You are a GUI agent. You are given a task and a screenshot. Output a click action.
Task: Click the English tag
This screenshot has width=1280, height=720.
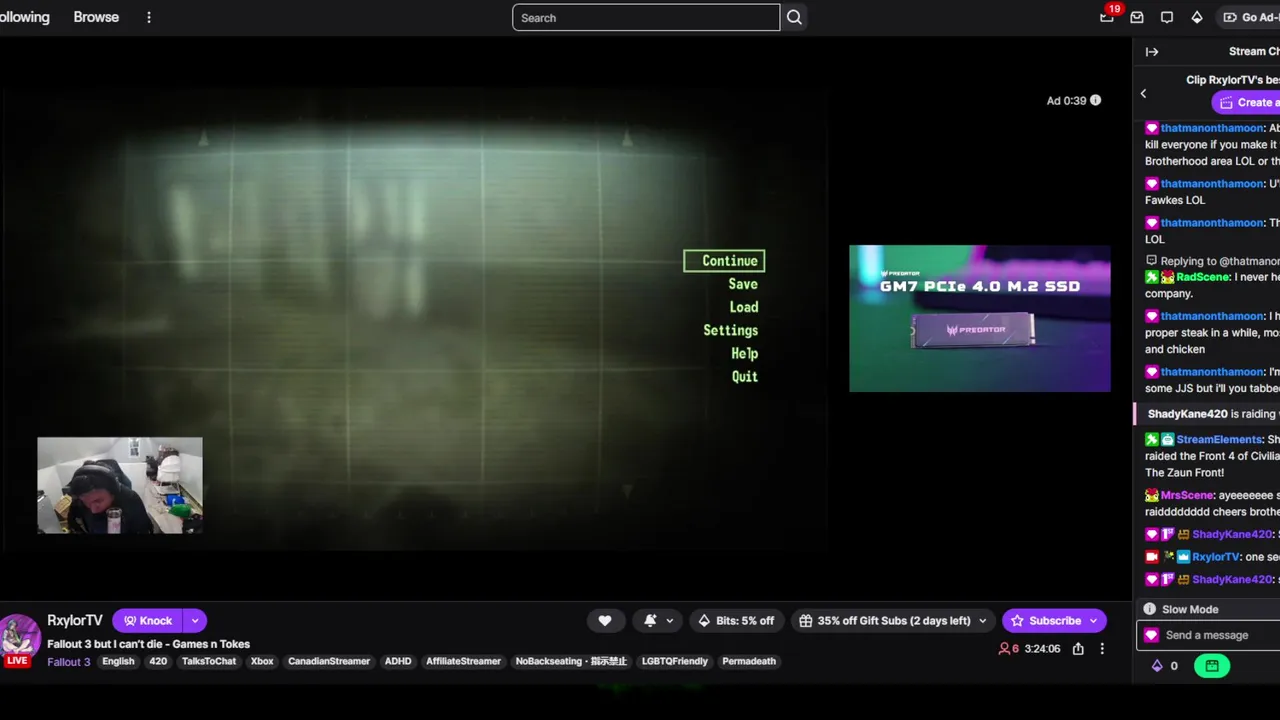tap(118, 661)
